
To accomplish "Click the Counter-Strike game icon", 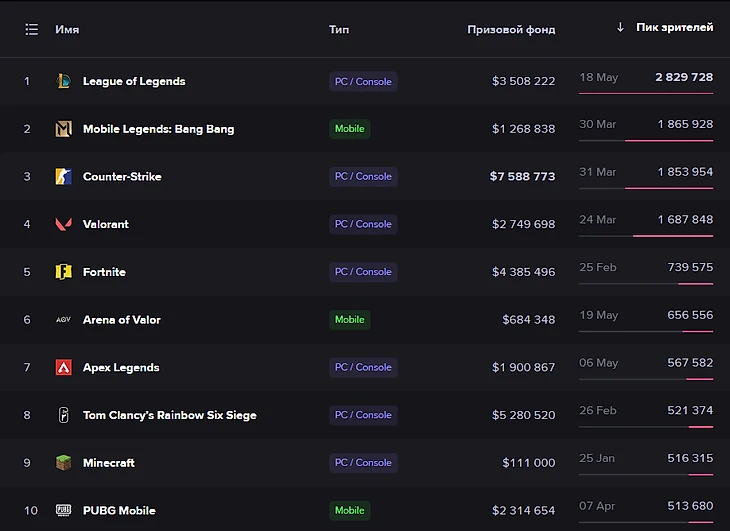I will (x=64, y=177).
